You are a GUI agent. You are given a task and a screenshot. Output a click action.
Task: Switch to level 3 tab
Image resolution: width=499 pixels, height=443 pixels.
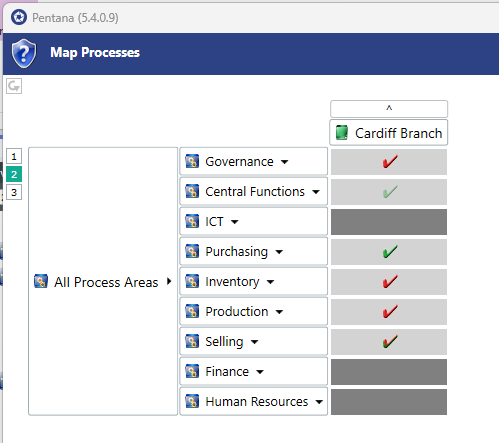coord(14,192)
